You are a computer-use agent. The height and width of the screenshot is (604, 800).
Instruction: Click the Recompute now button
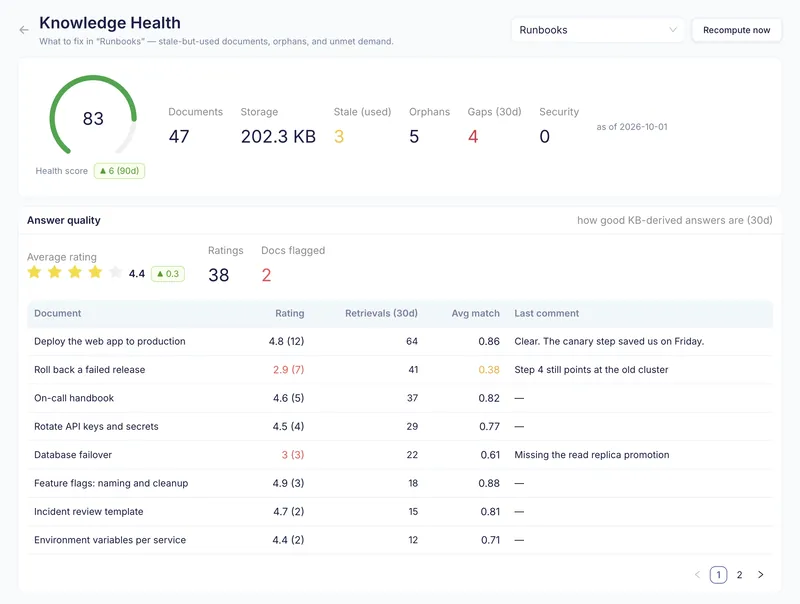(736, 30)
